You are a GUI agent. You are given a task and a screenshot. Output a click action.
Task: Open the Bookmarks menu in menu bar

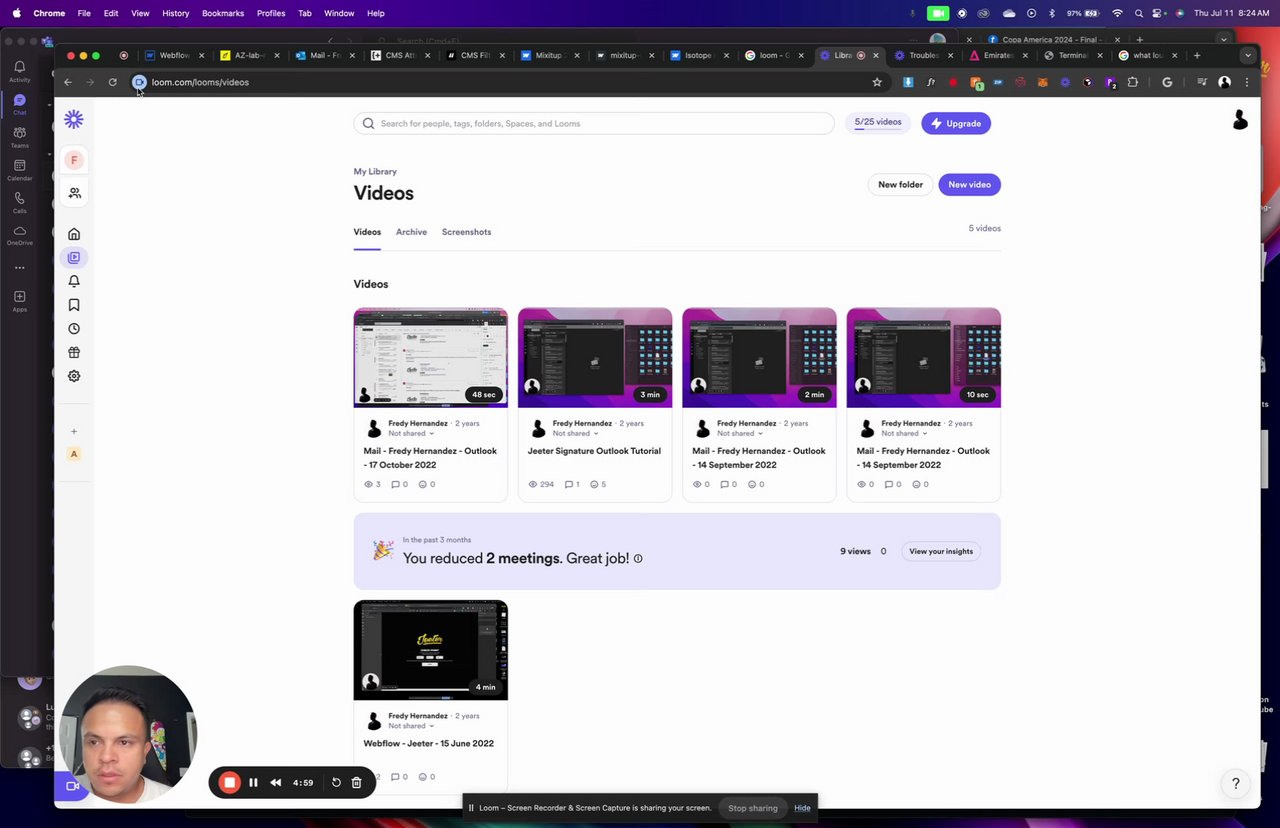click(223, 13)
